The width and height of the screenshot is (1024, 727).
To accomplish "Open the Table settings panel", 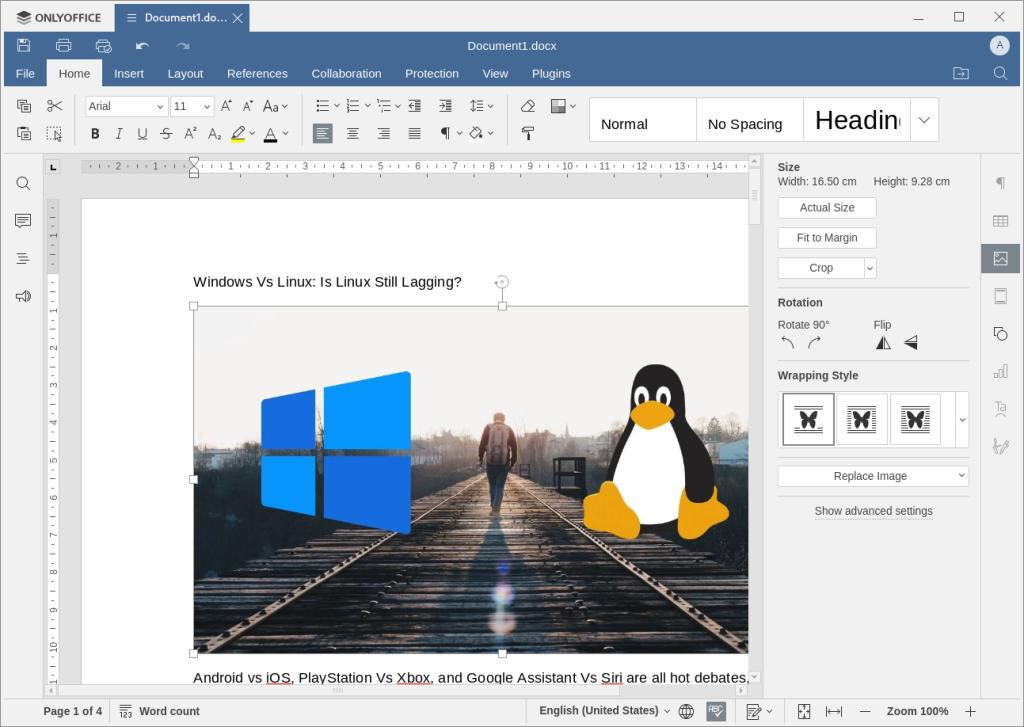I will tap(1000, 221).
